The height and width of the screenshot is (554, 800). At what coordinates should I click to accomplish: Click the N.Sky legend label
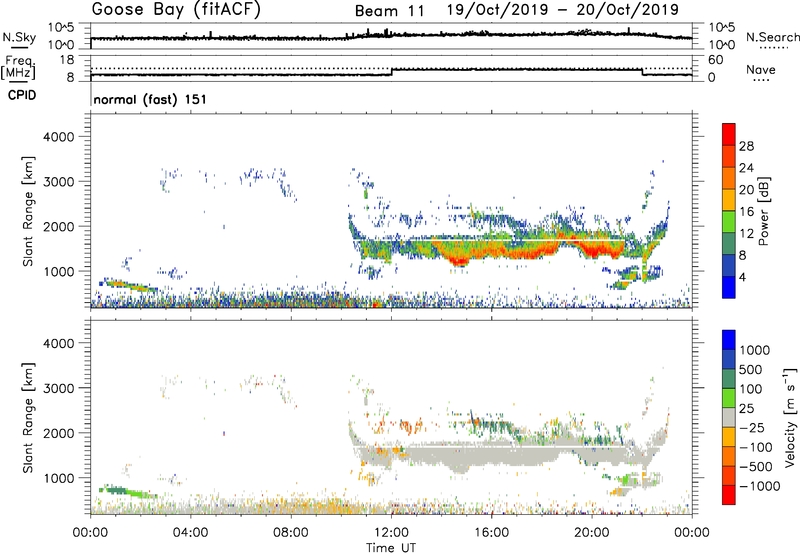(x=19, y=37)
